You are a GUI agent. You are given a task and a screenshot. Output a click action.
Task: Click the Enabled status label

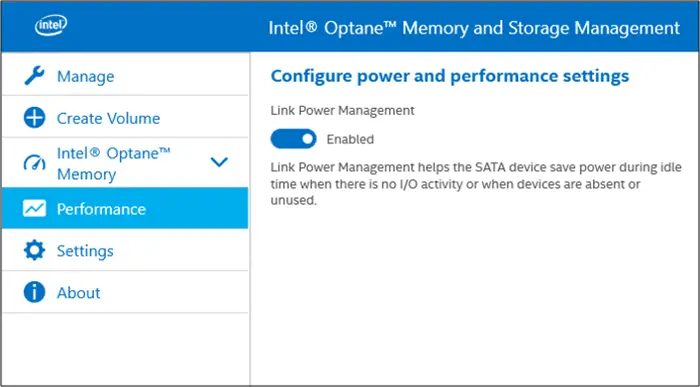(x=350, y=139)
